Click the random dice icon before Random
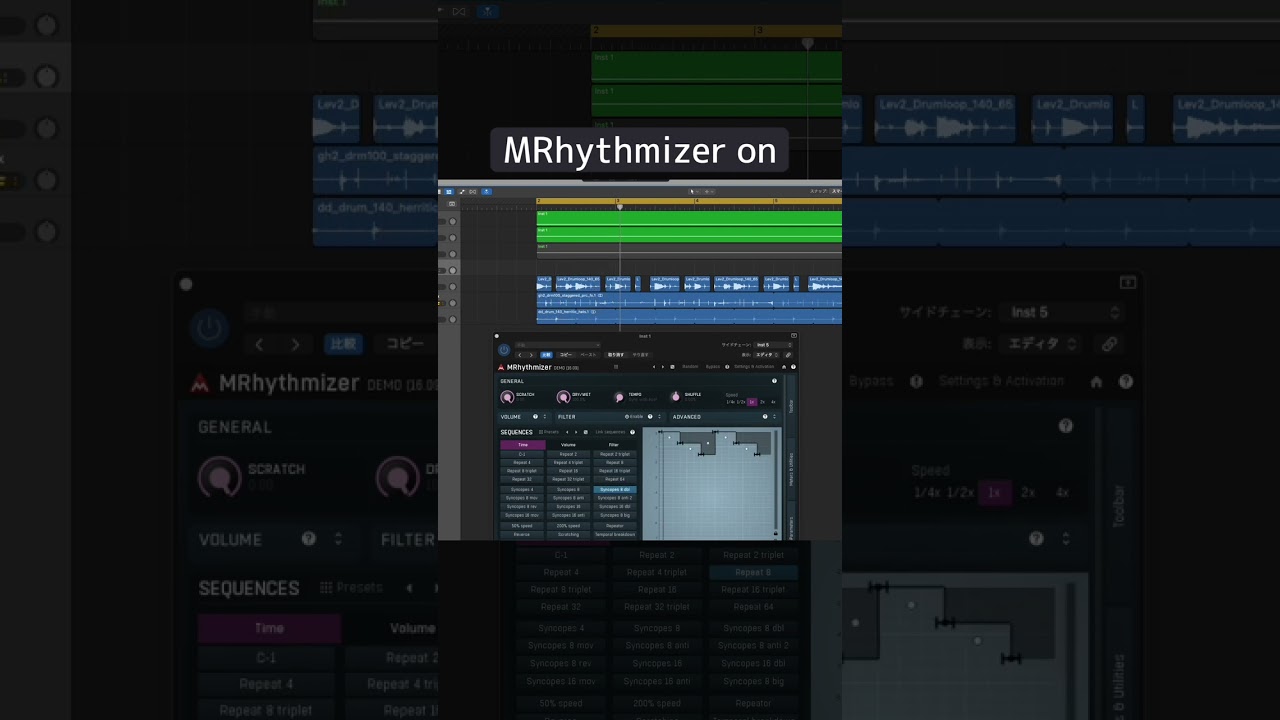Viewport: 1280px width, 720px height. (672, 367)
